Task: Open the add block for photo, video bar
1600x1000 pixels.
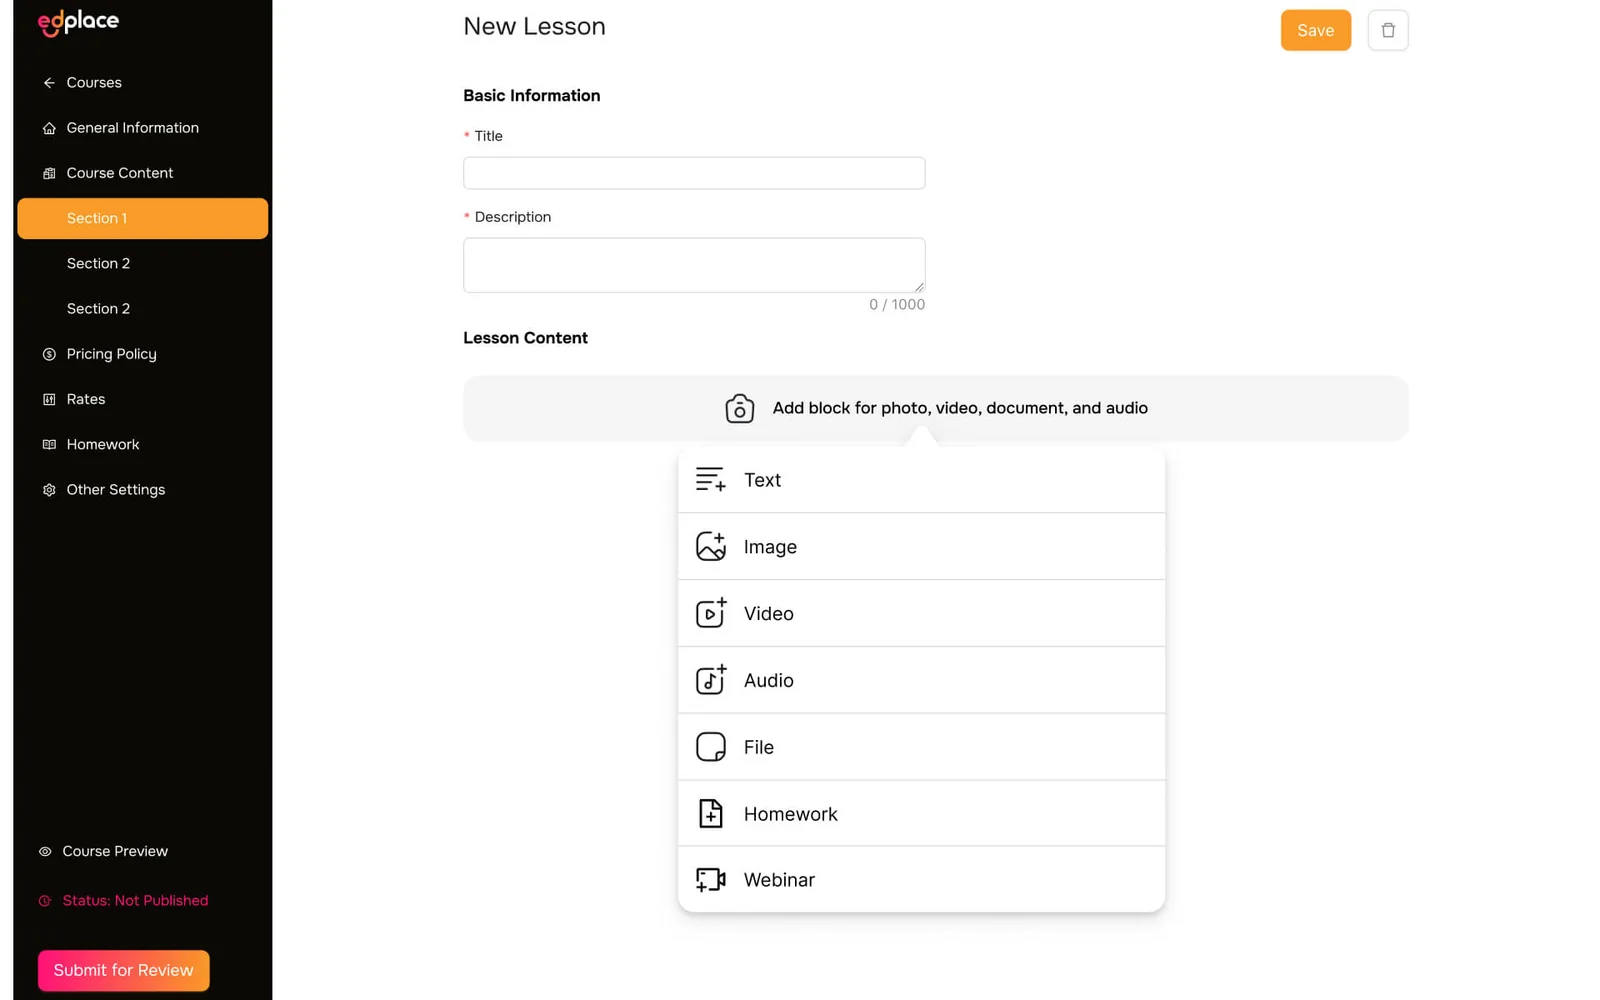Action: (935, 408)
